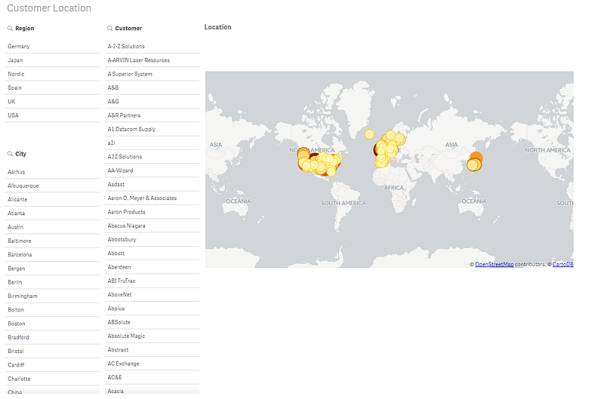The width and height of the screenshot is (604, 399).
Task: Select Albuquerque in City list
Action: [x=52, y=186]
